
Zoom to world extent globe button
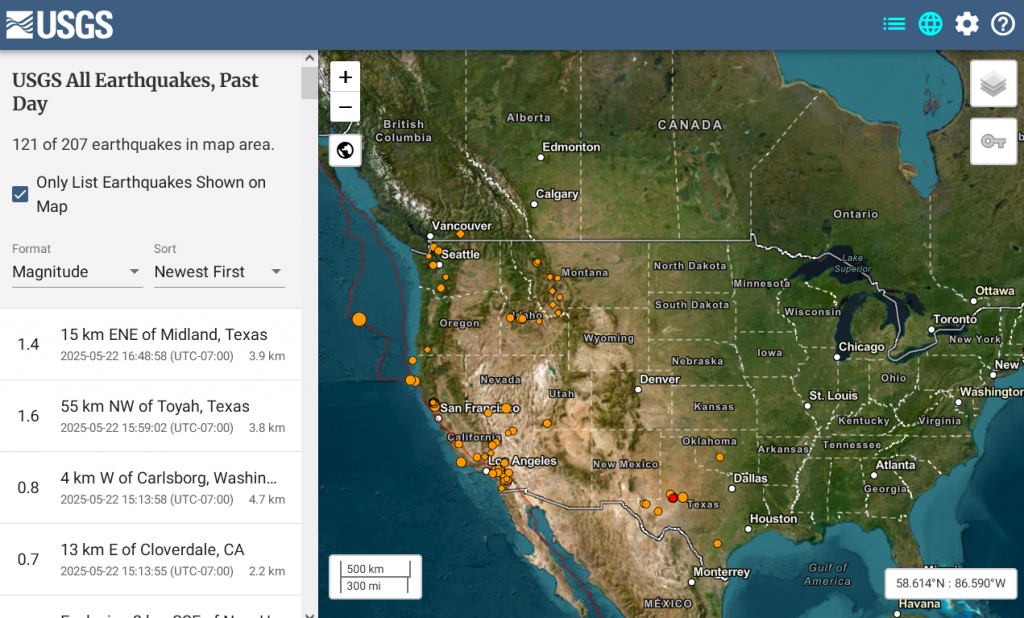[345, 150]
